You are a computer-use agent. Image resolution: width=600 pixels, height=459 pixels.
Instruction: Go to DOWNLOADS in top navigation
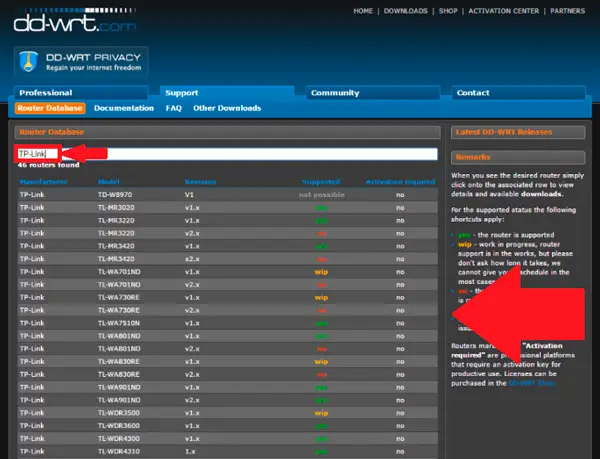click(x=406, y=11)
